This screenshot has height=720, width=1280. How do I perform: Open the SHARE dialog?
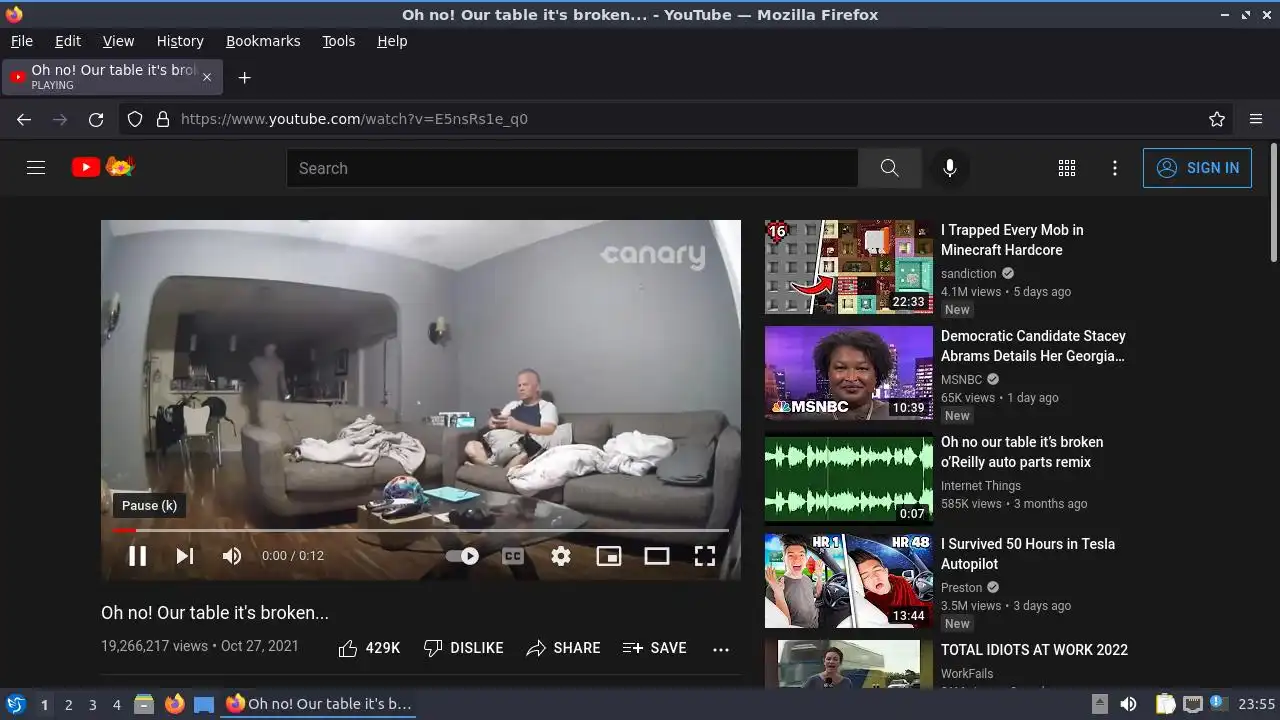click(x=563, y=648)
